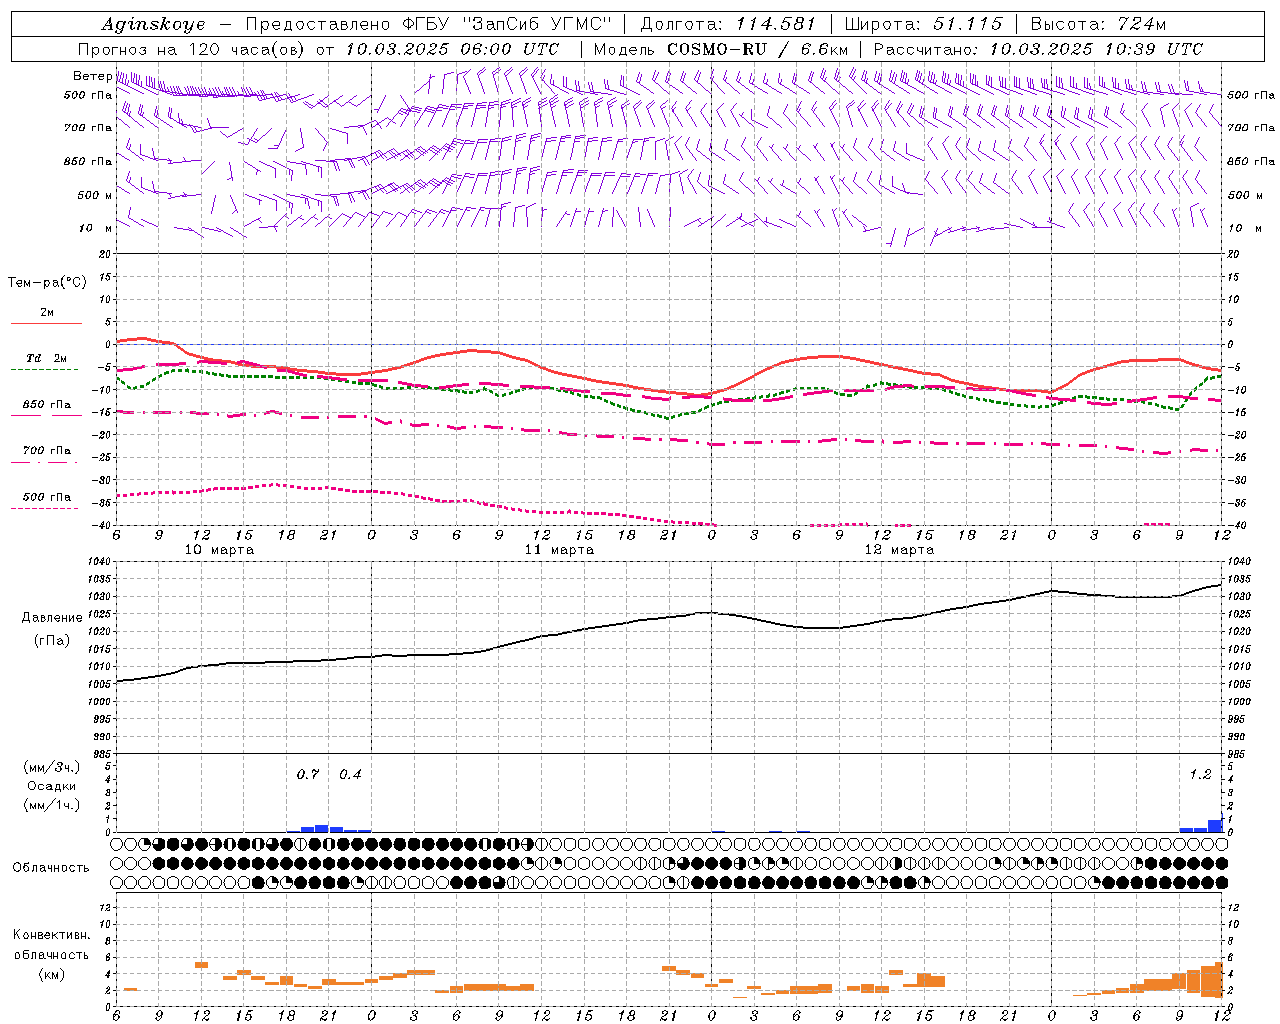Select the Тем-ра(°C) temperature panel label
The width and height of the screenshot is (1280, 1024).
47,283
